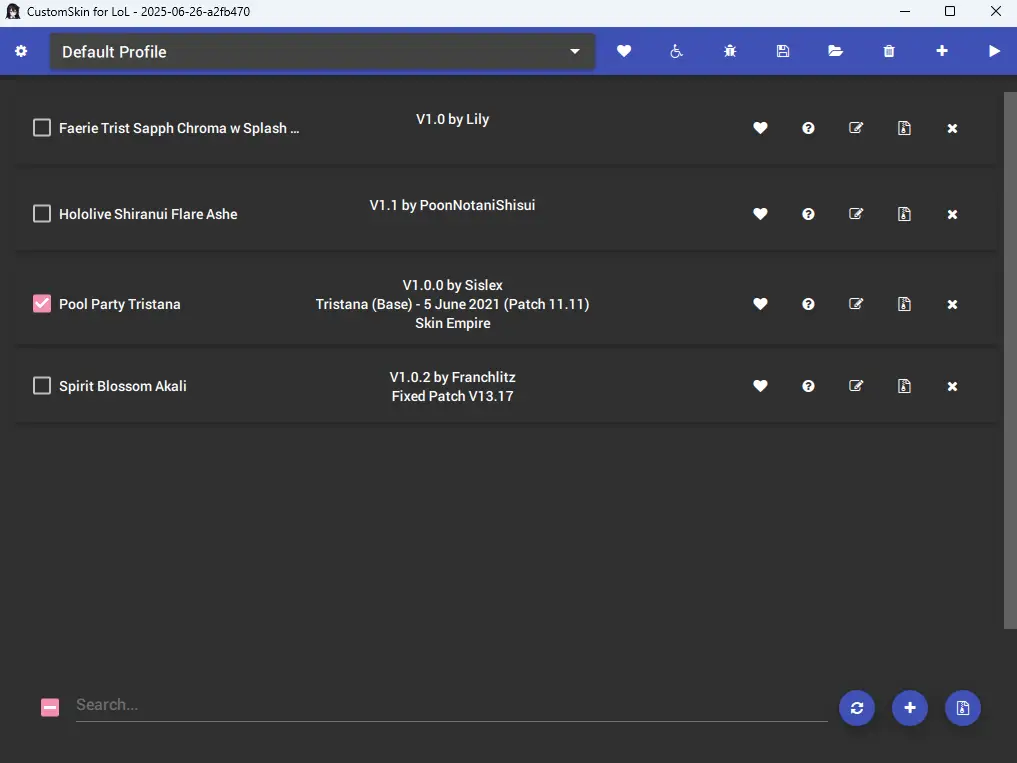Export Pool Party Tristana as zip file
1017x763 pixels.
904,304
